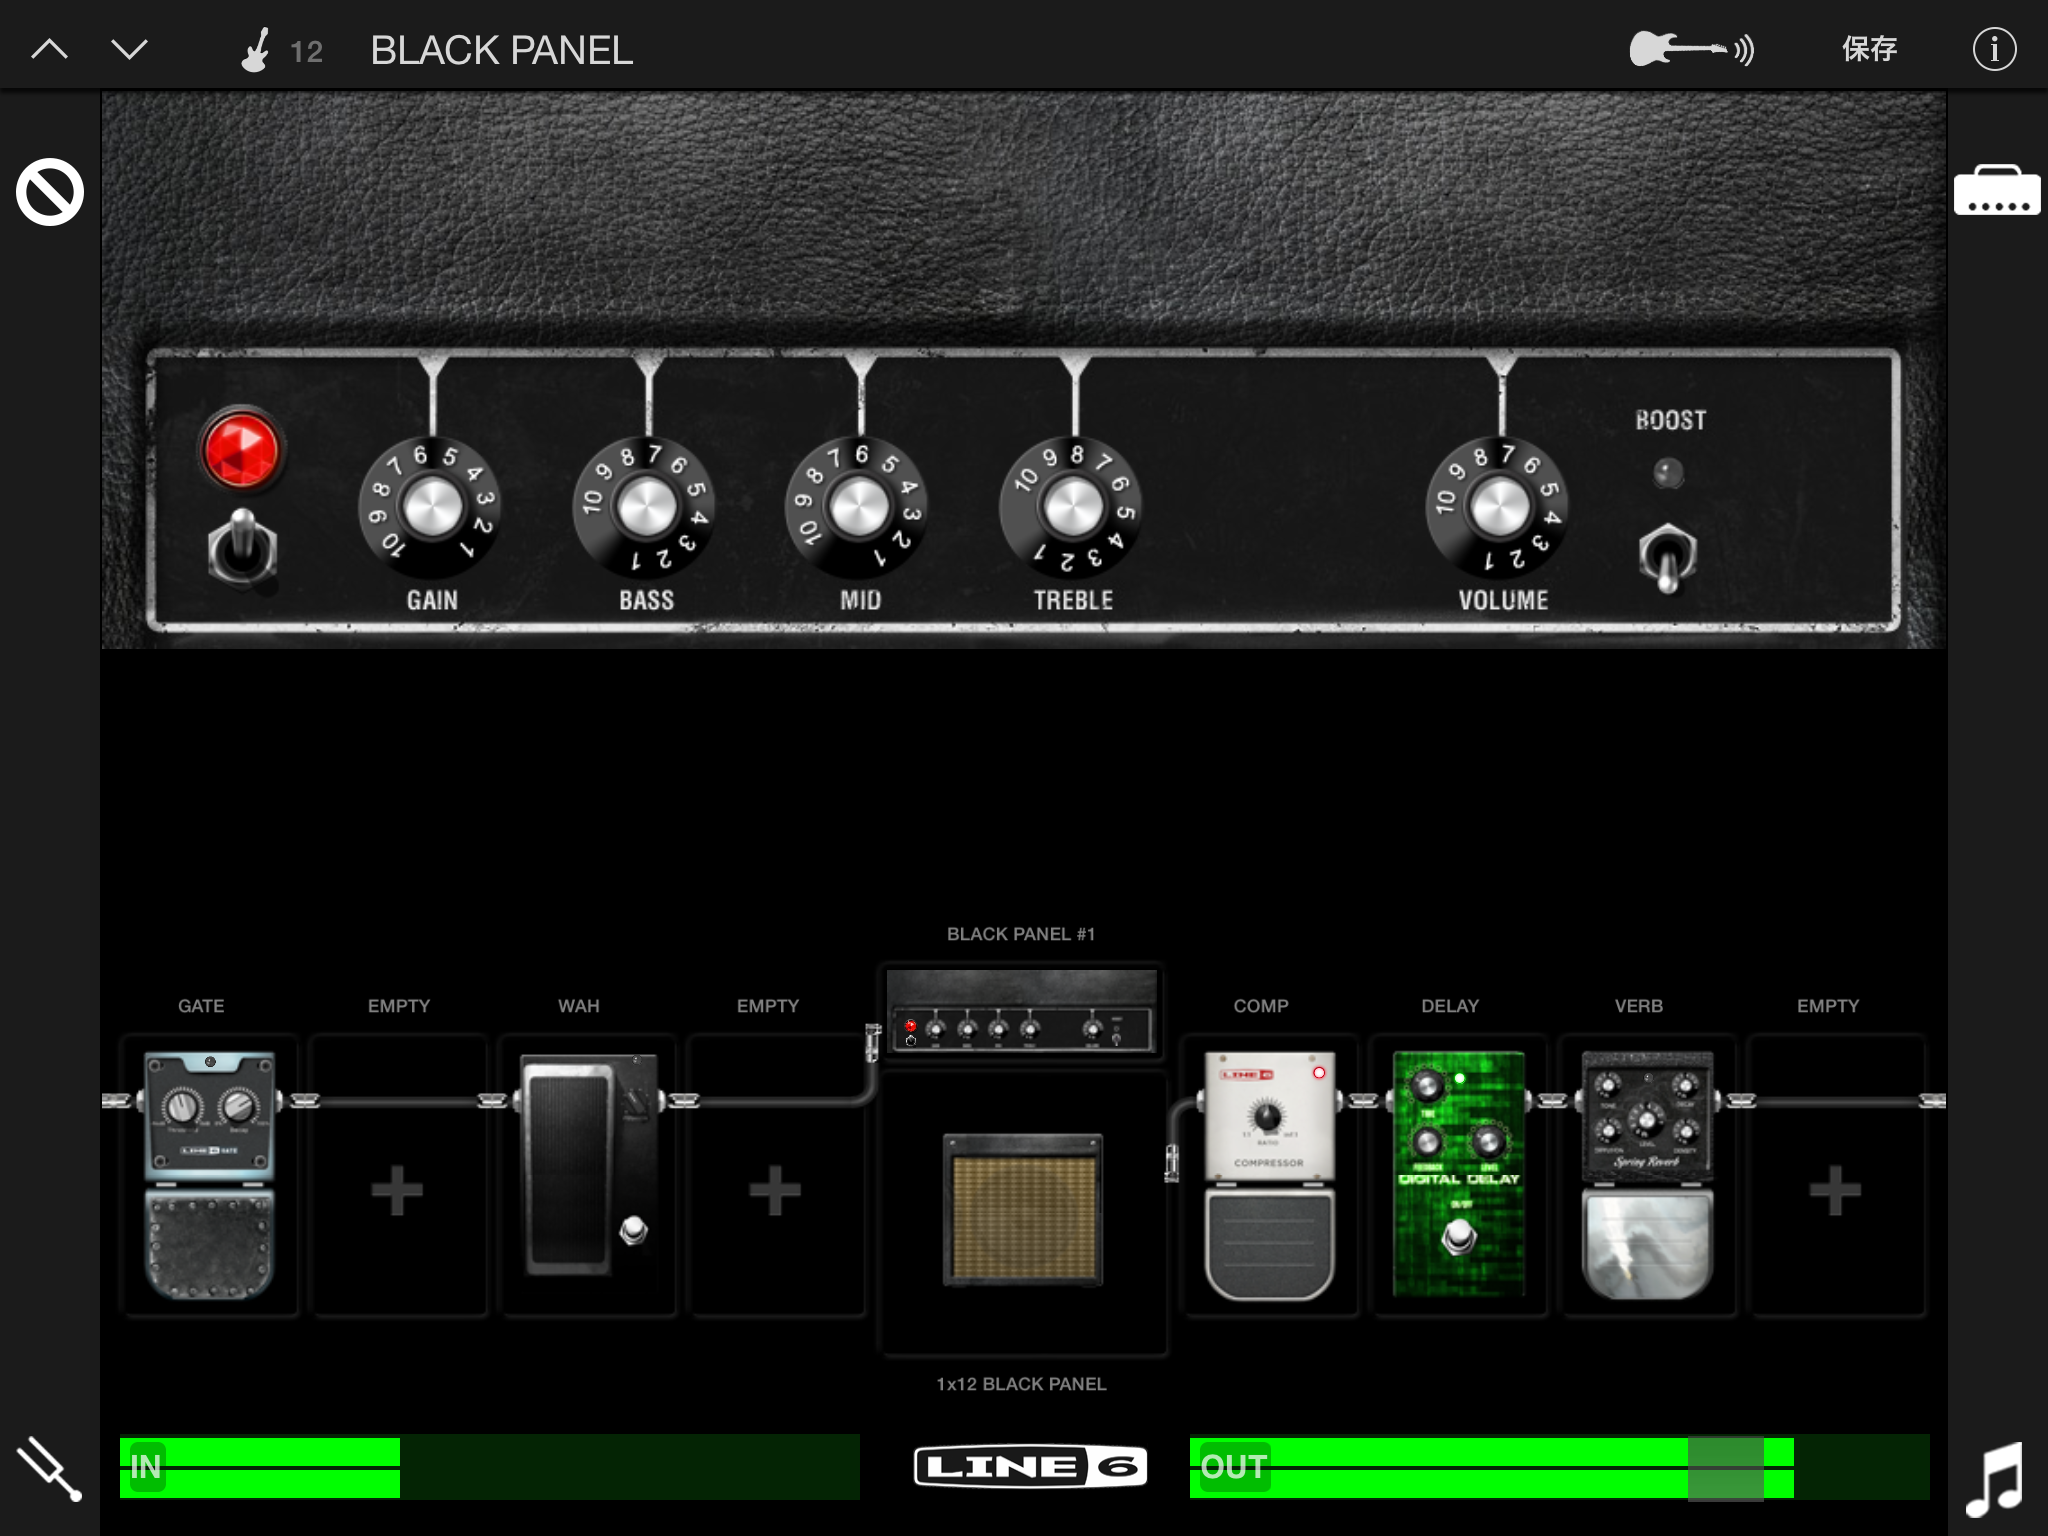Image resolution: width=2048 pixels, height=1536 pixels.
Task: Adjust the VOLUME knob
Action: [1499, 507]
